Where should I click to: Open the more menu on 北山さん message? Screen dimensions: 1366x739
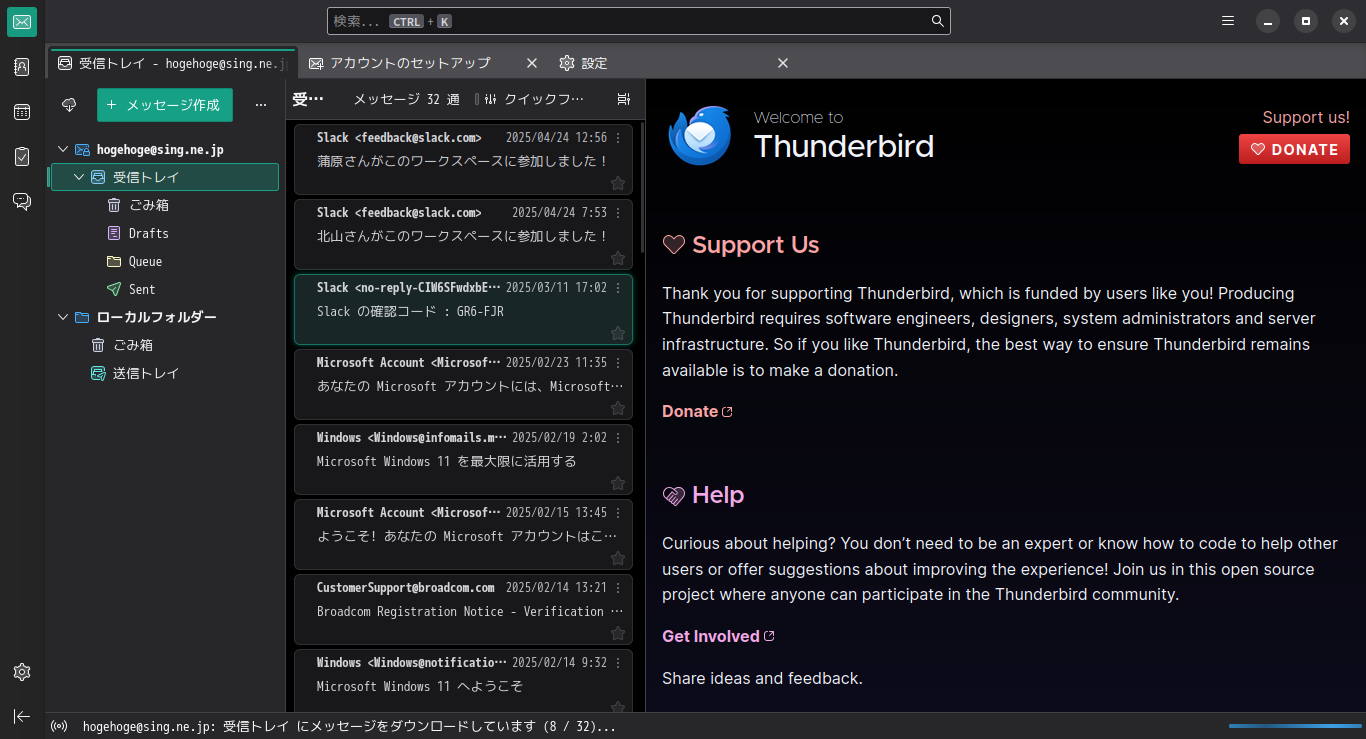pos(618,213)
